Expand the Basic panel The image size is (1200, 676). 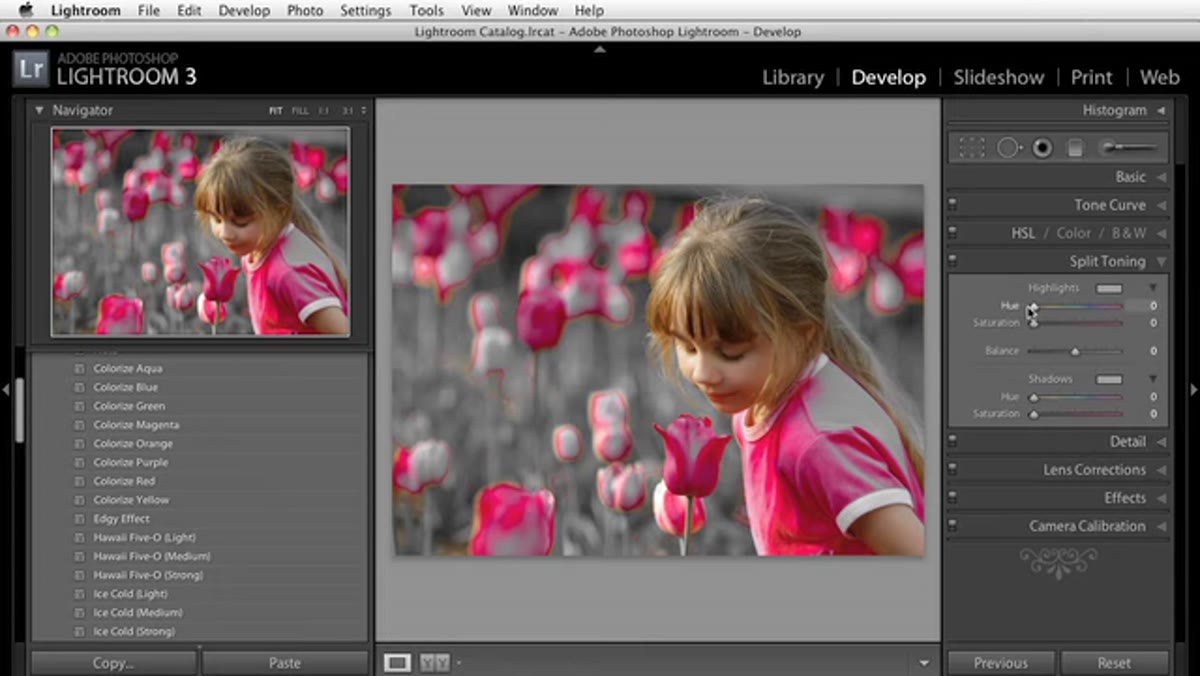[1161, 177]
